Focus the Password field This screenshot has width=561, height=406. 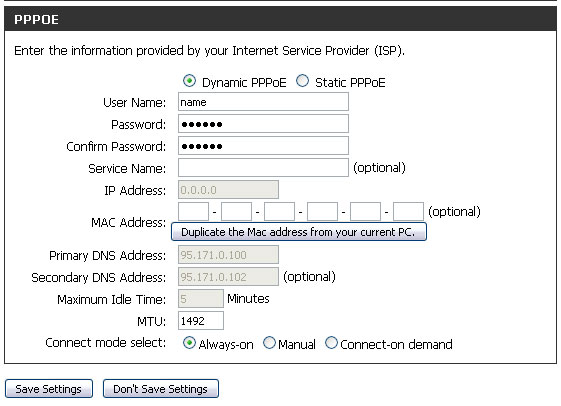pos(263,124)
